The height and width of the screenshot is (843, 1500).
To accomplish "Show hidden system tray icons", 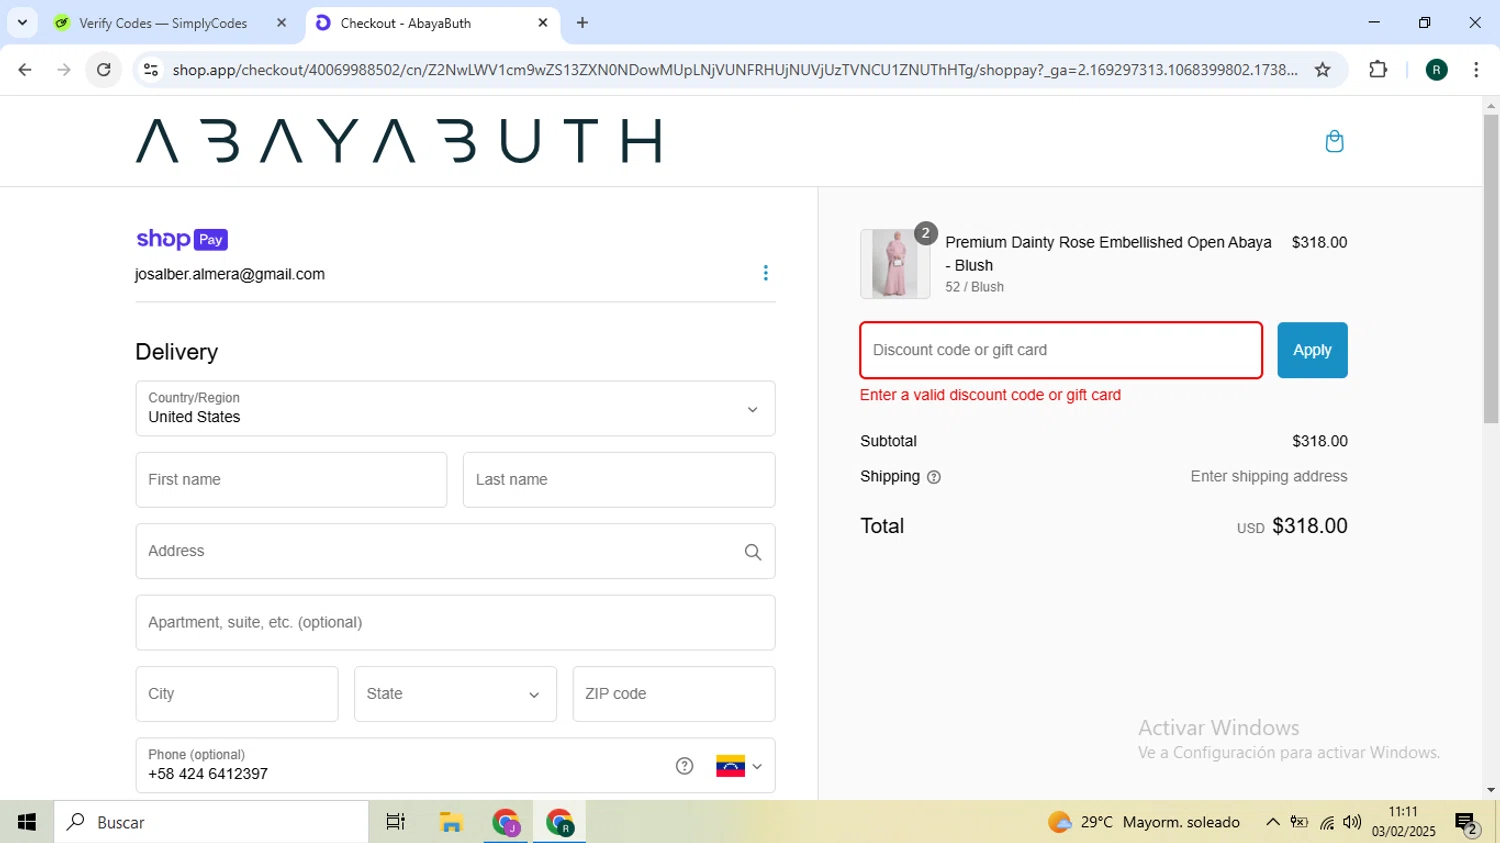I will (x=1272, y=822).
